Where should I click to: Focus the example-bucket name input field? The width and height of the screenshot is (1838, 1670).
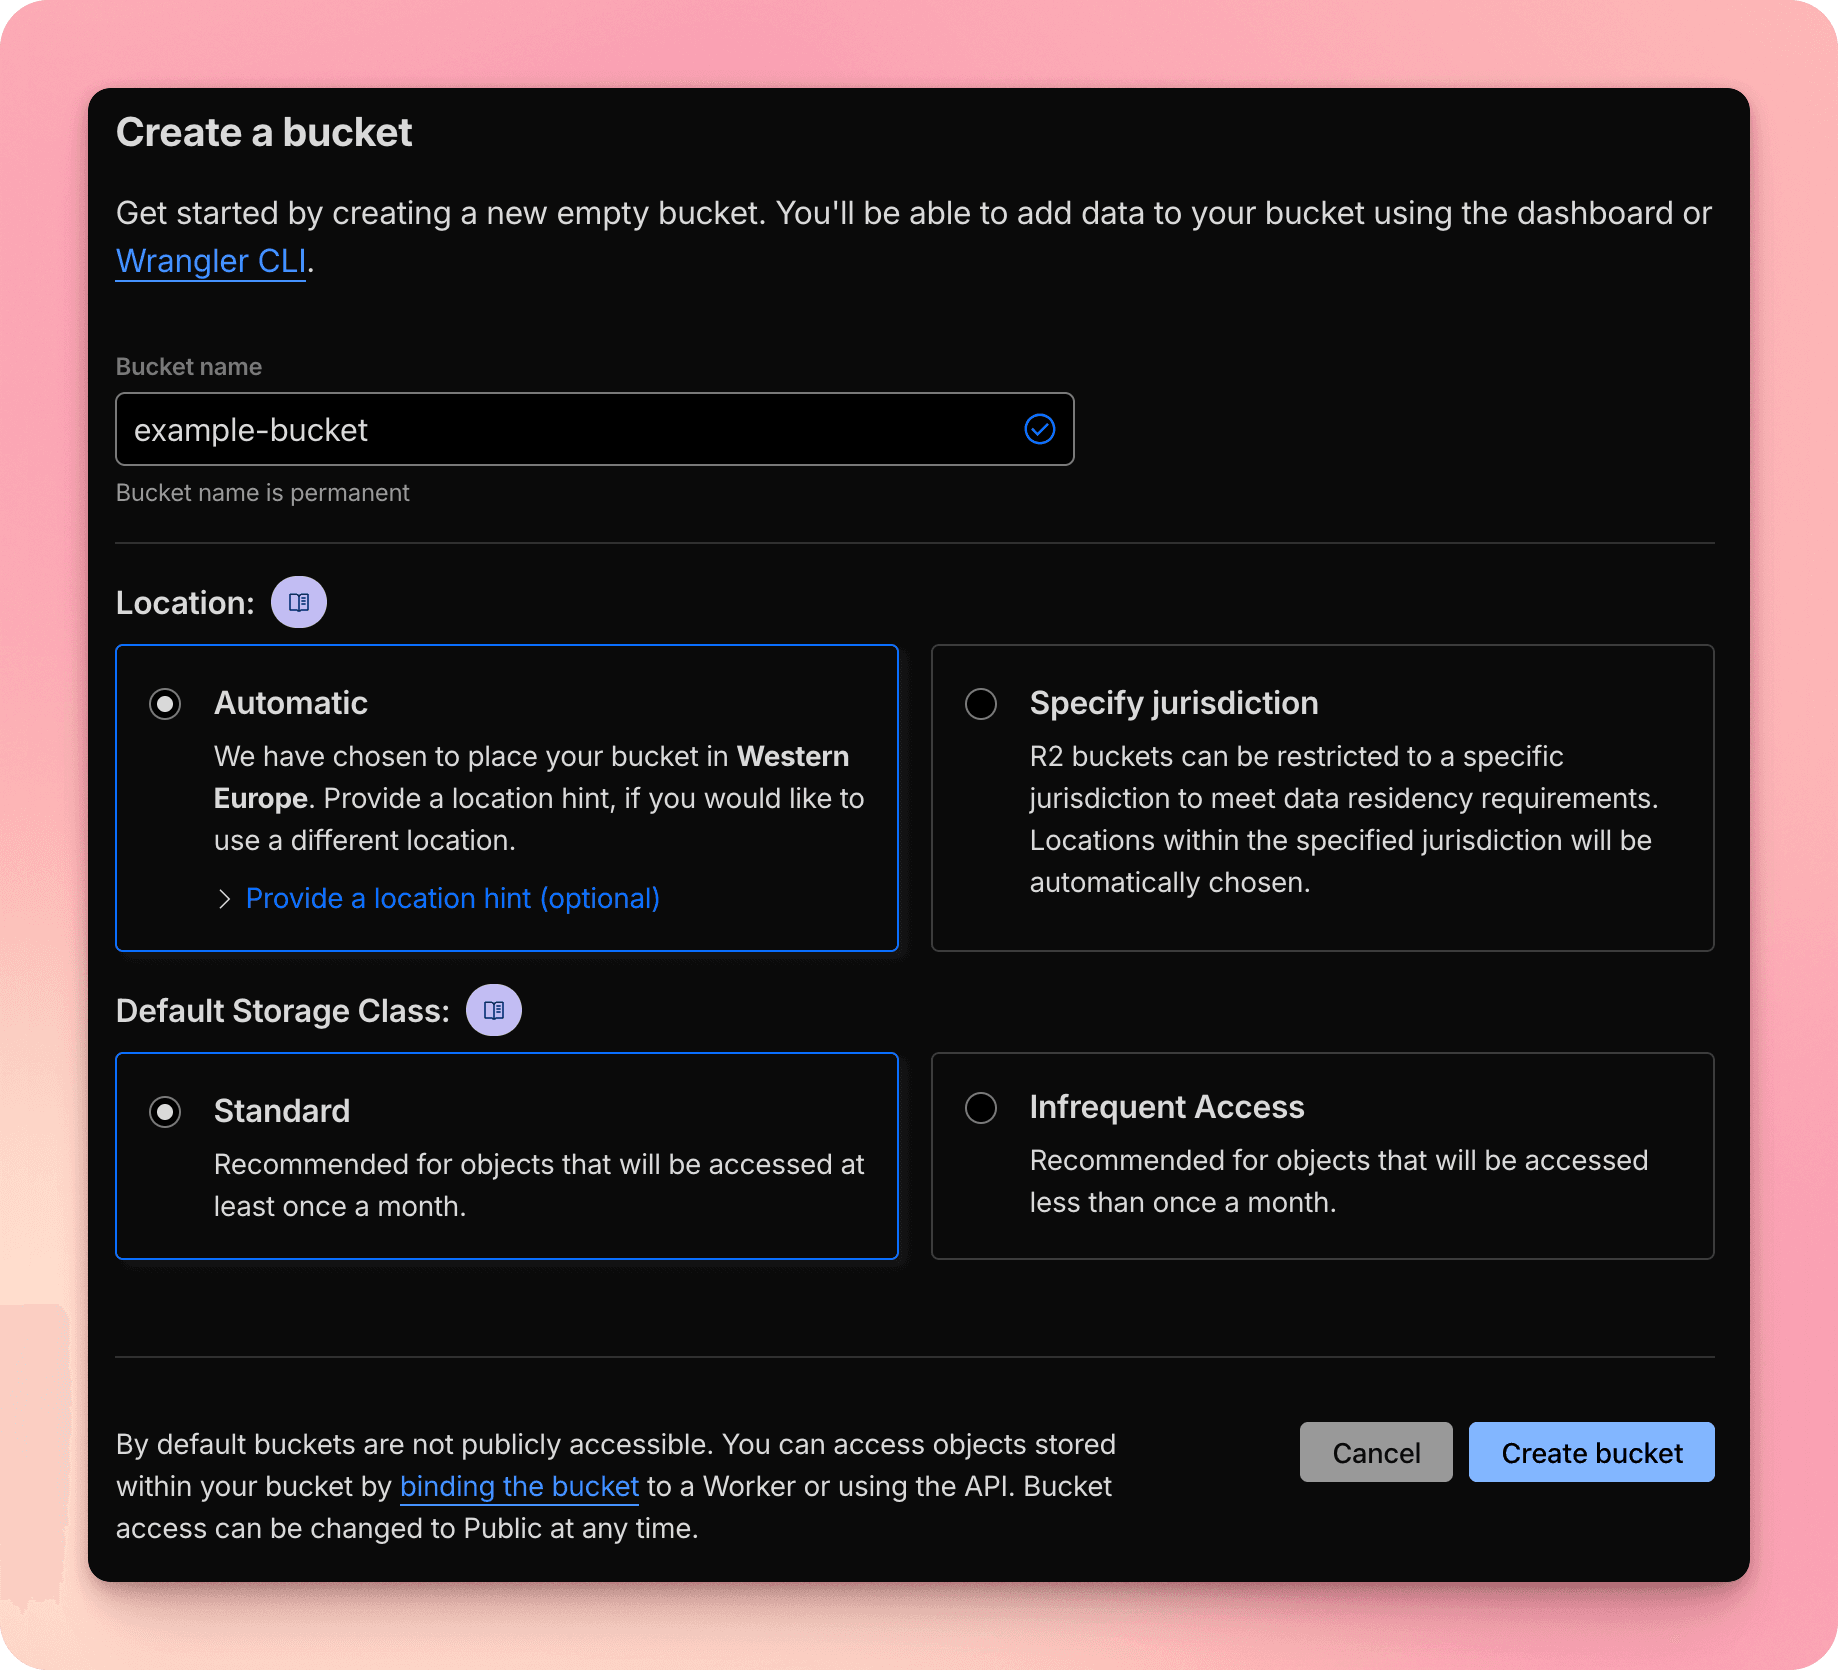570,430
